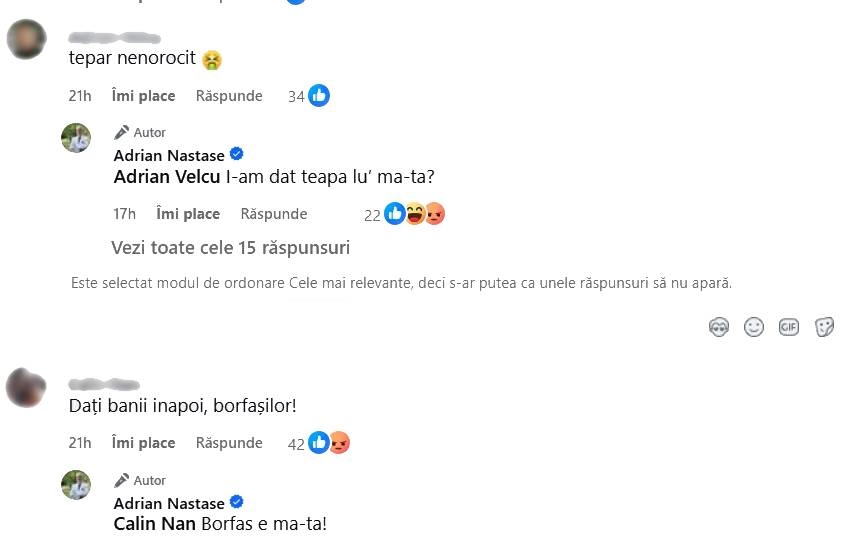
Task: Open the Calin Nan mention link
Action: click(x=155, y=523)
